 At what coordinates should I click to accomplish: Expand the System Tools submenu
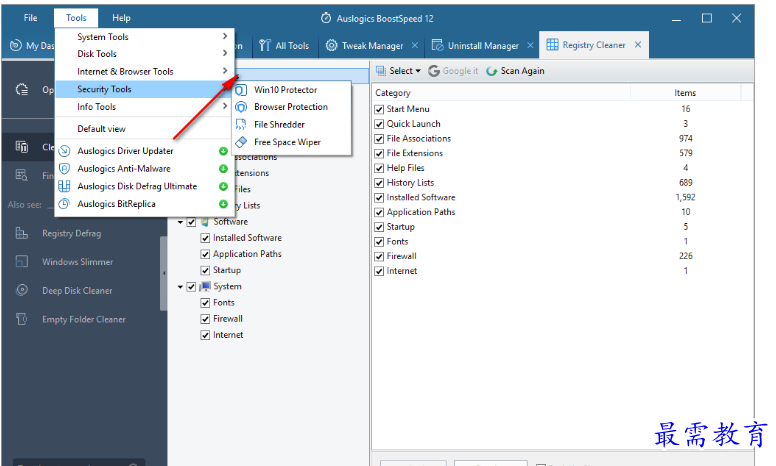(x=144, y=37)
